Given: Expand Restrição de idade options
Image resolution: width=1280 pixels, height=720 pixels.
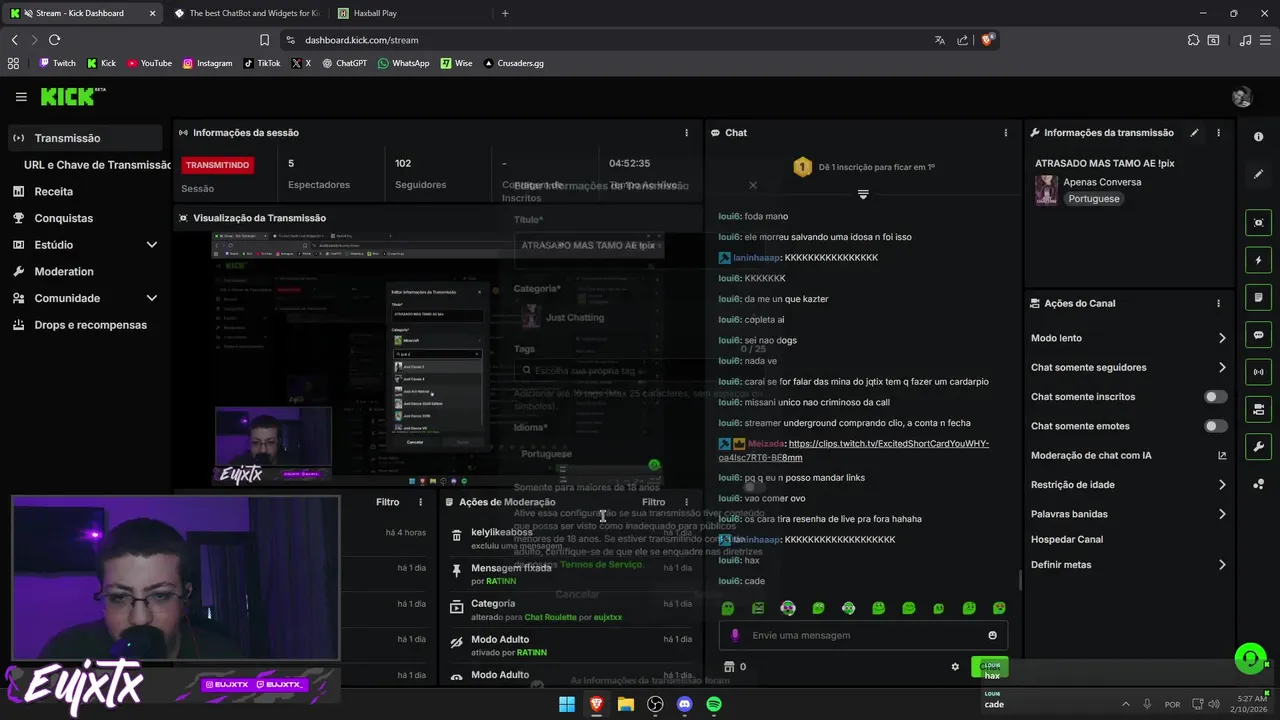Looking at the screenshot, I should (x=1222, y=485).
